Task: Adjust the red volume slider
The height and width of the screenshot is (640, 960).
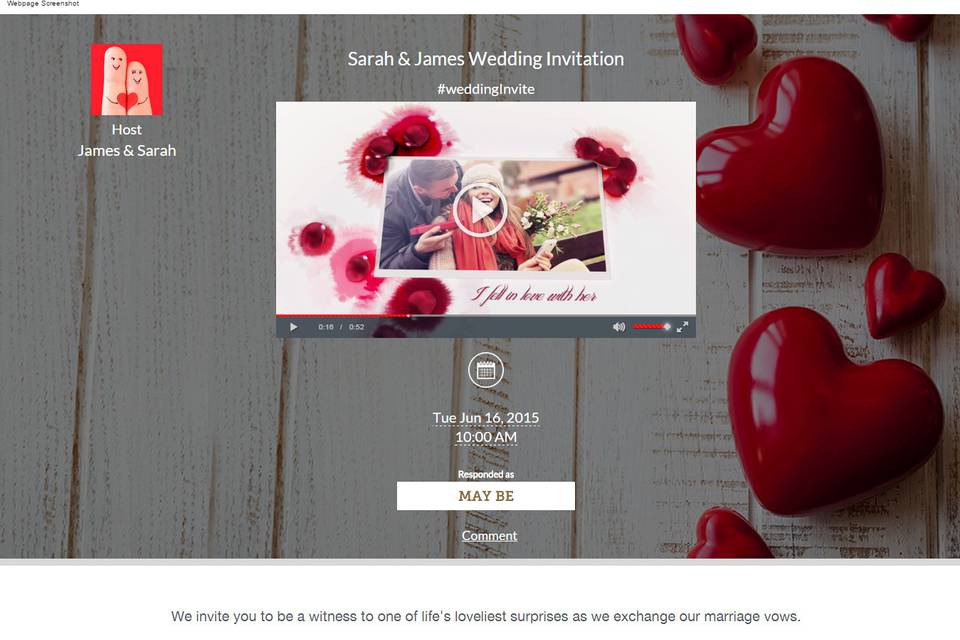Action: [x=652, y=326]
